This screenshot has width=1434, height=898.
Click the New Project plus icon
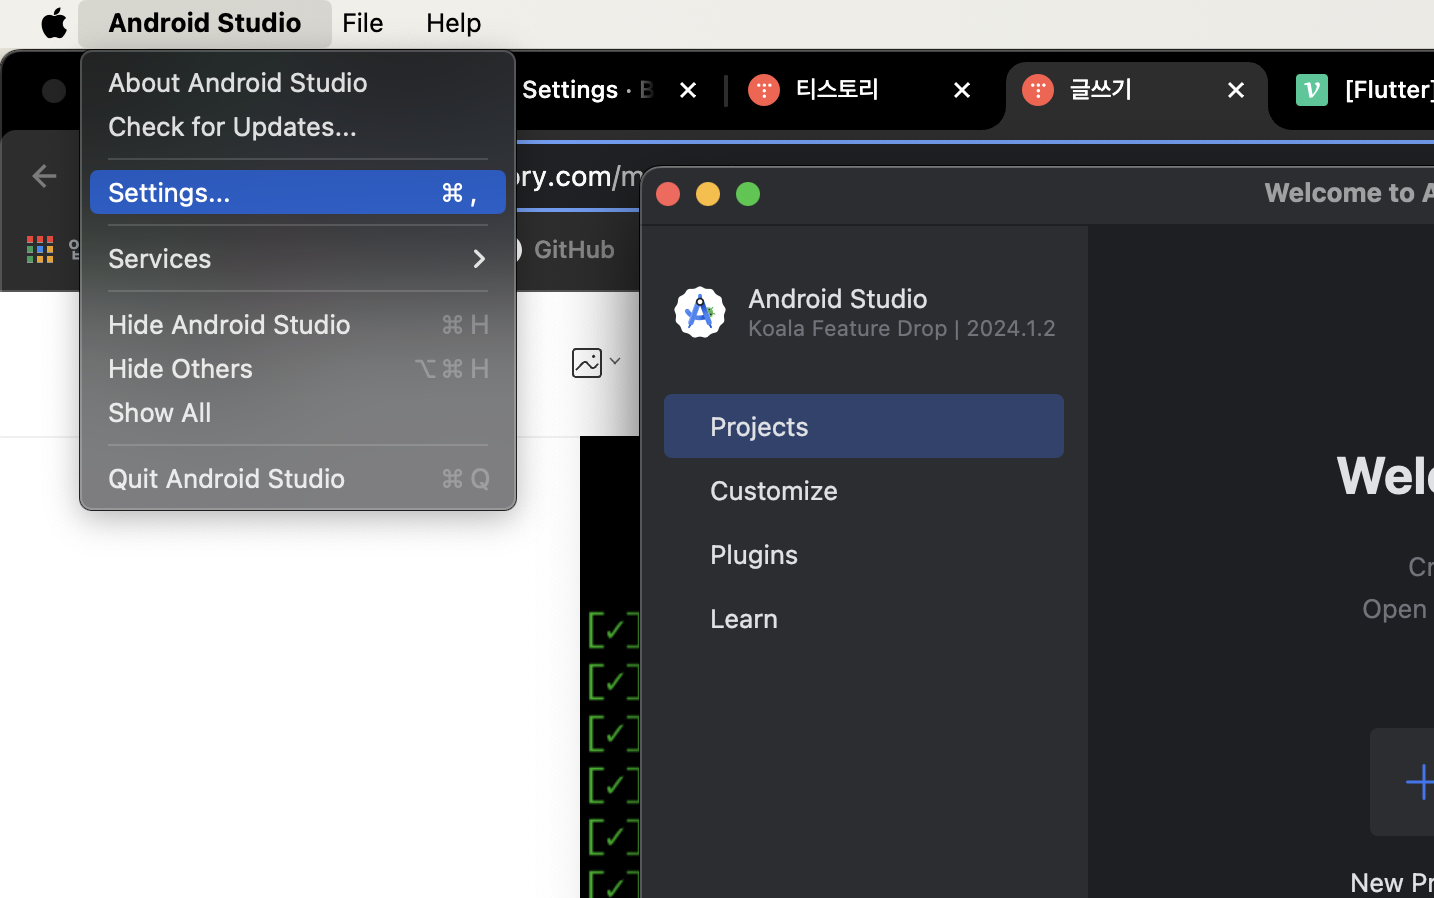1419,782
